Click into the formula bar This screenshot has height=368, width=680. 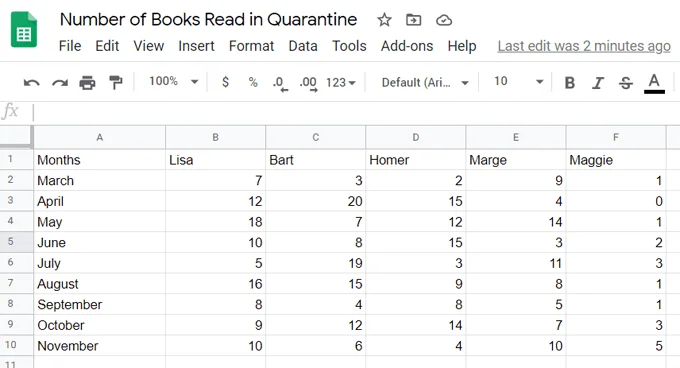[356, 112]
